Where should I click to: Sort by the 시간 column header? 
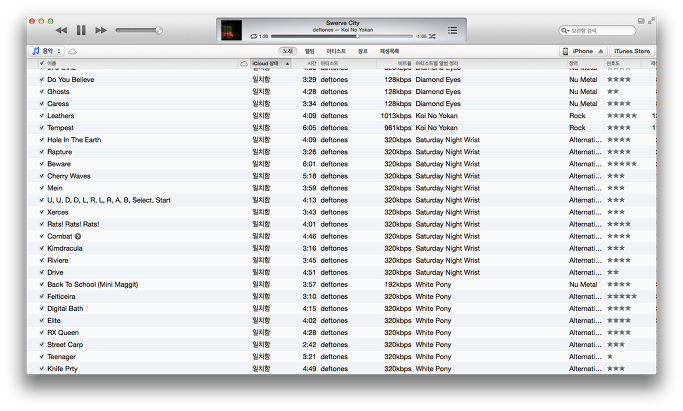point(311,64)
